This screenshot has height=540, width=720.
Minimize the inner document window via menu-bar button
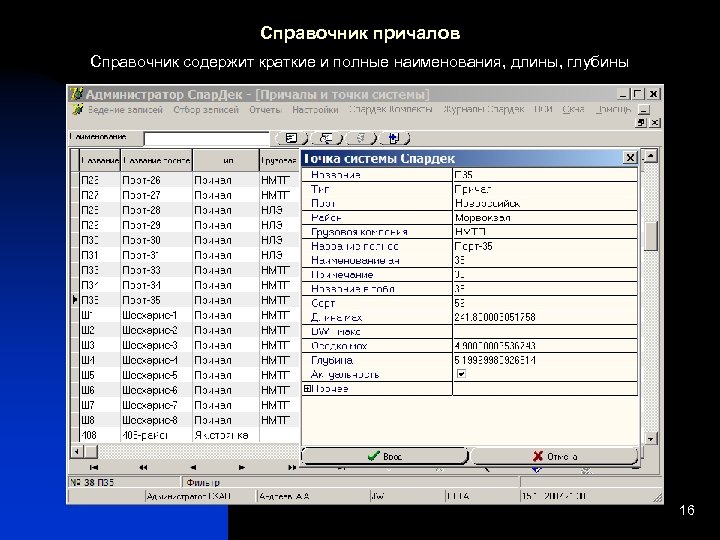coord(645,110)
